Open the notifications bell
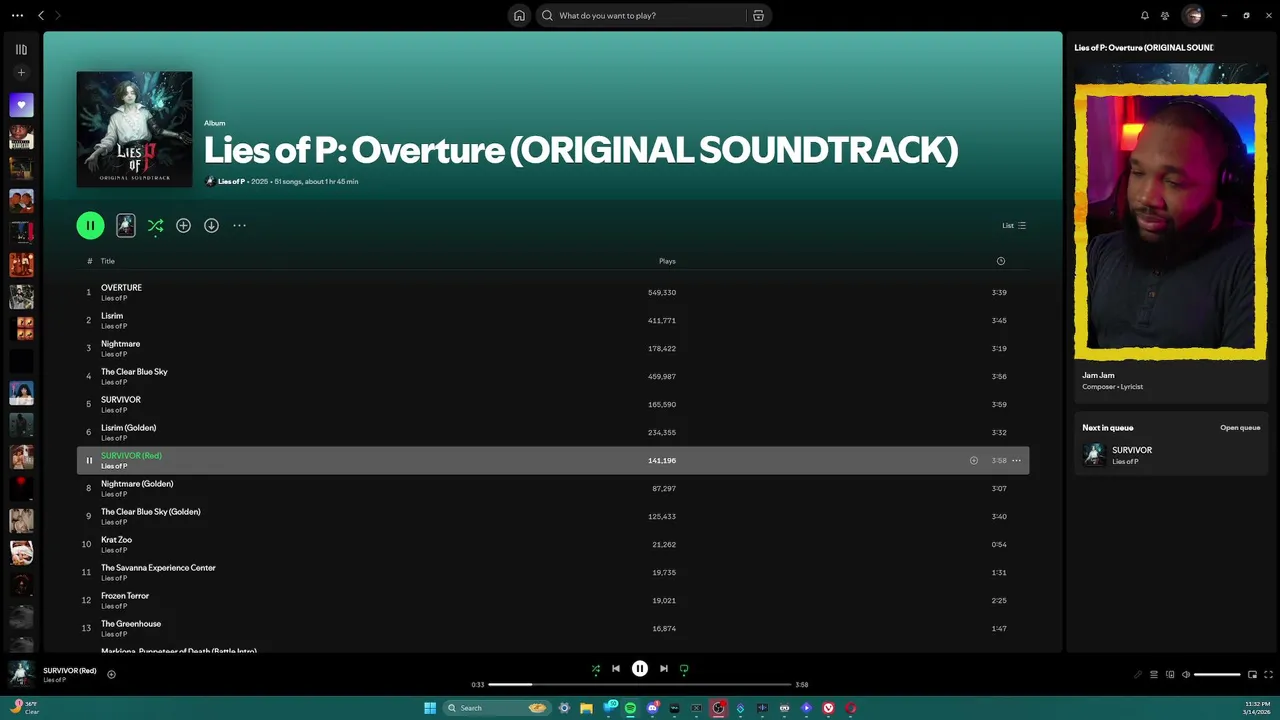The width and height of the screenshot is (1280, 720). coord(1145,15)
